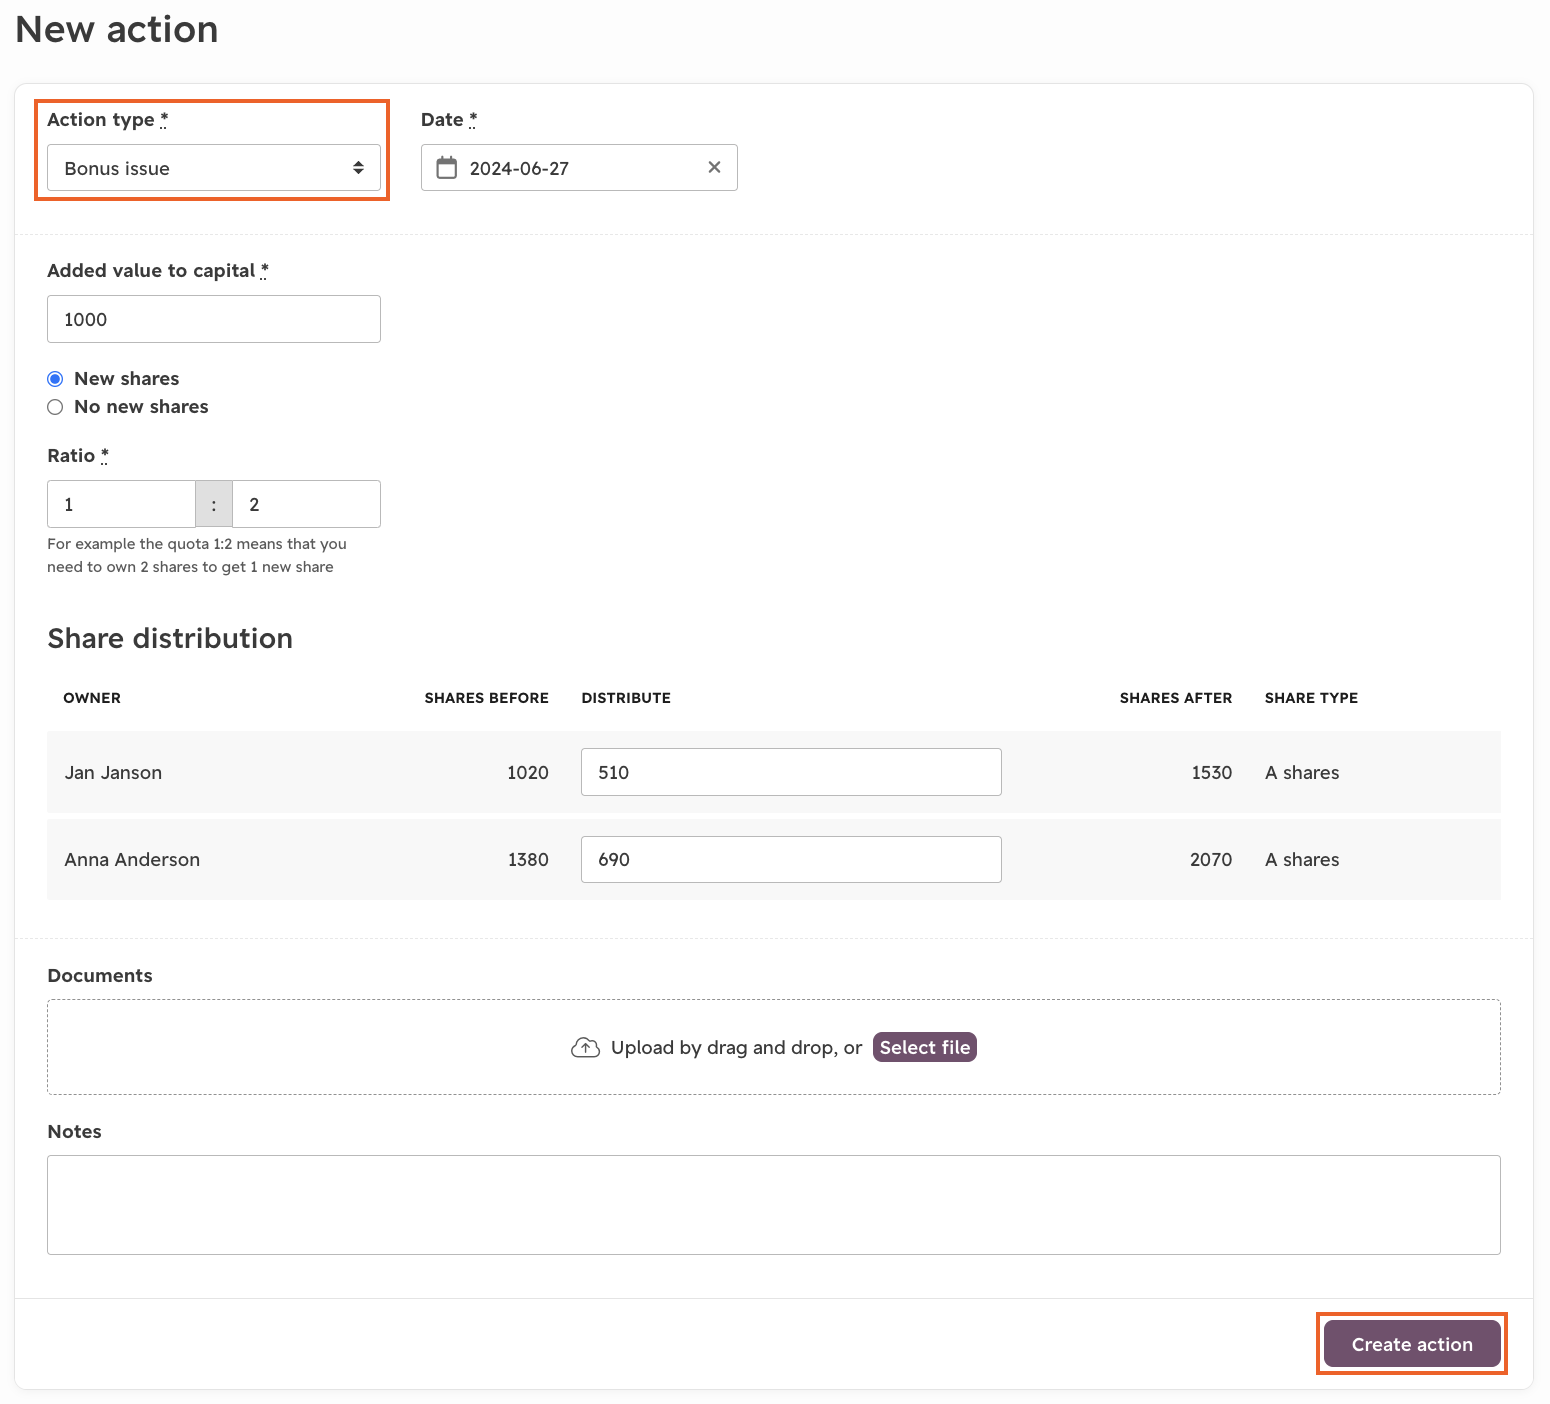
Task: Click the upload cloud icon
Action: [585, 1047]
